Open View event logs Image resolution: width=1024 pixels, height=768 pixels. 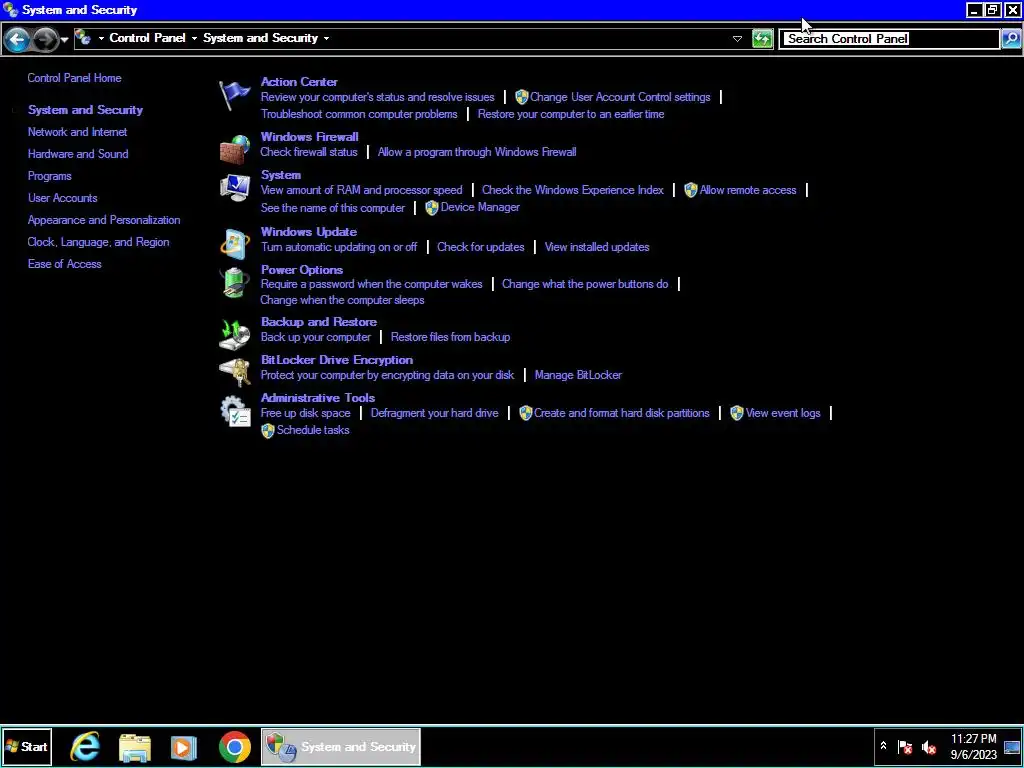[783, 413]
